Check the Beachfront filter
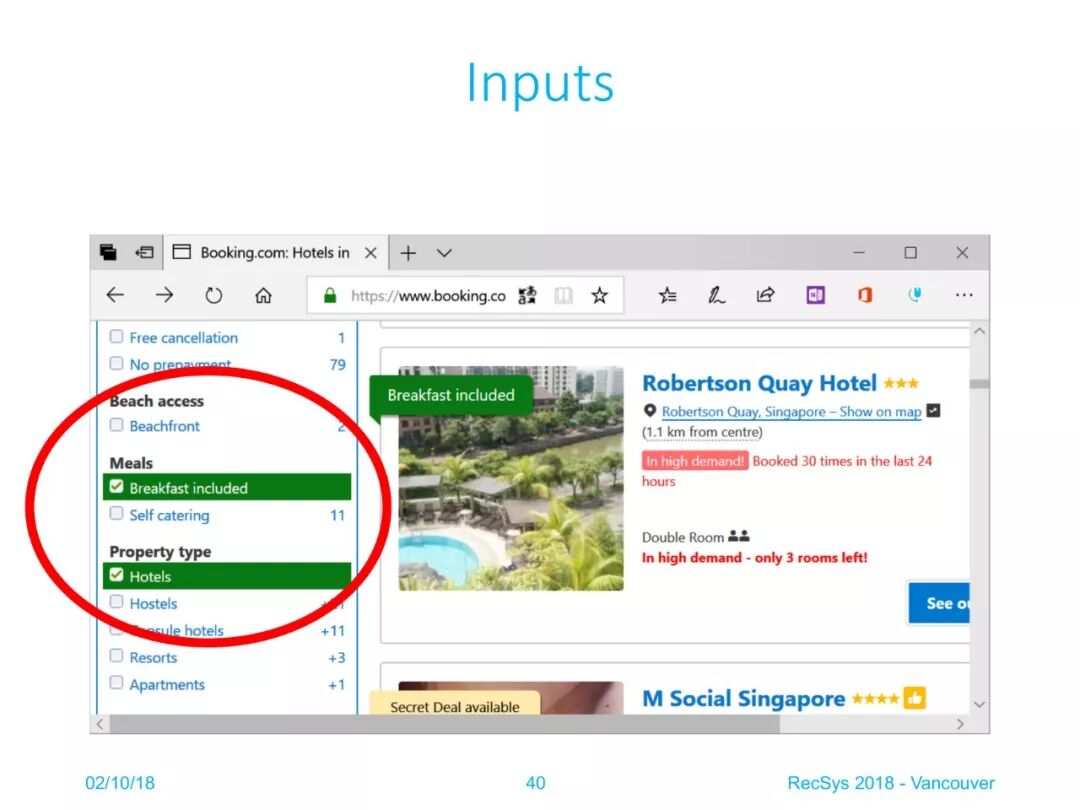This screenshot has height=810, width=1080. point(116,425)
